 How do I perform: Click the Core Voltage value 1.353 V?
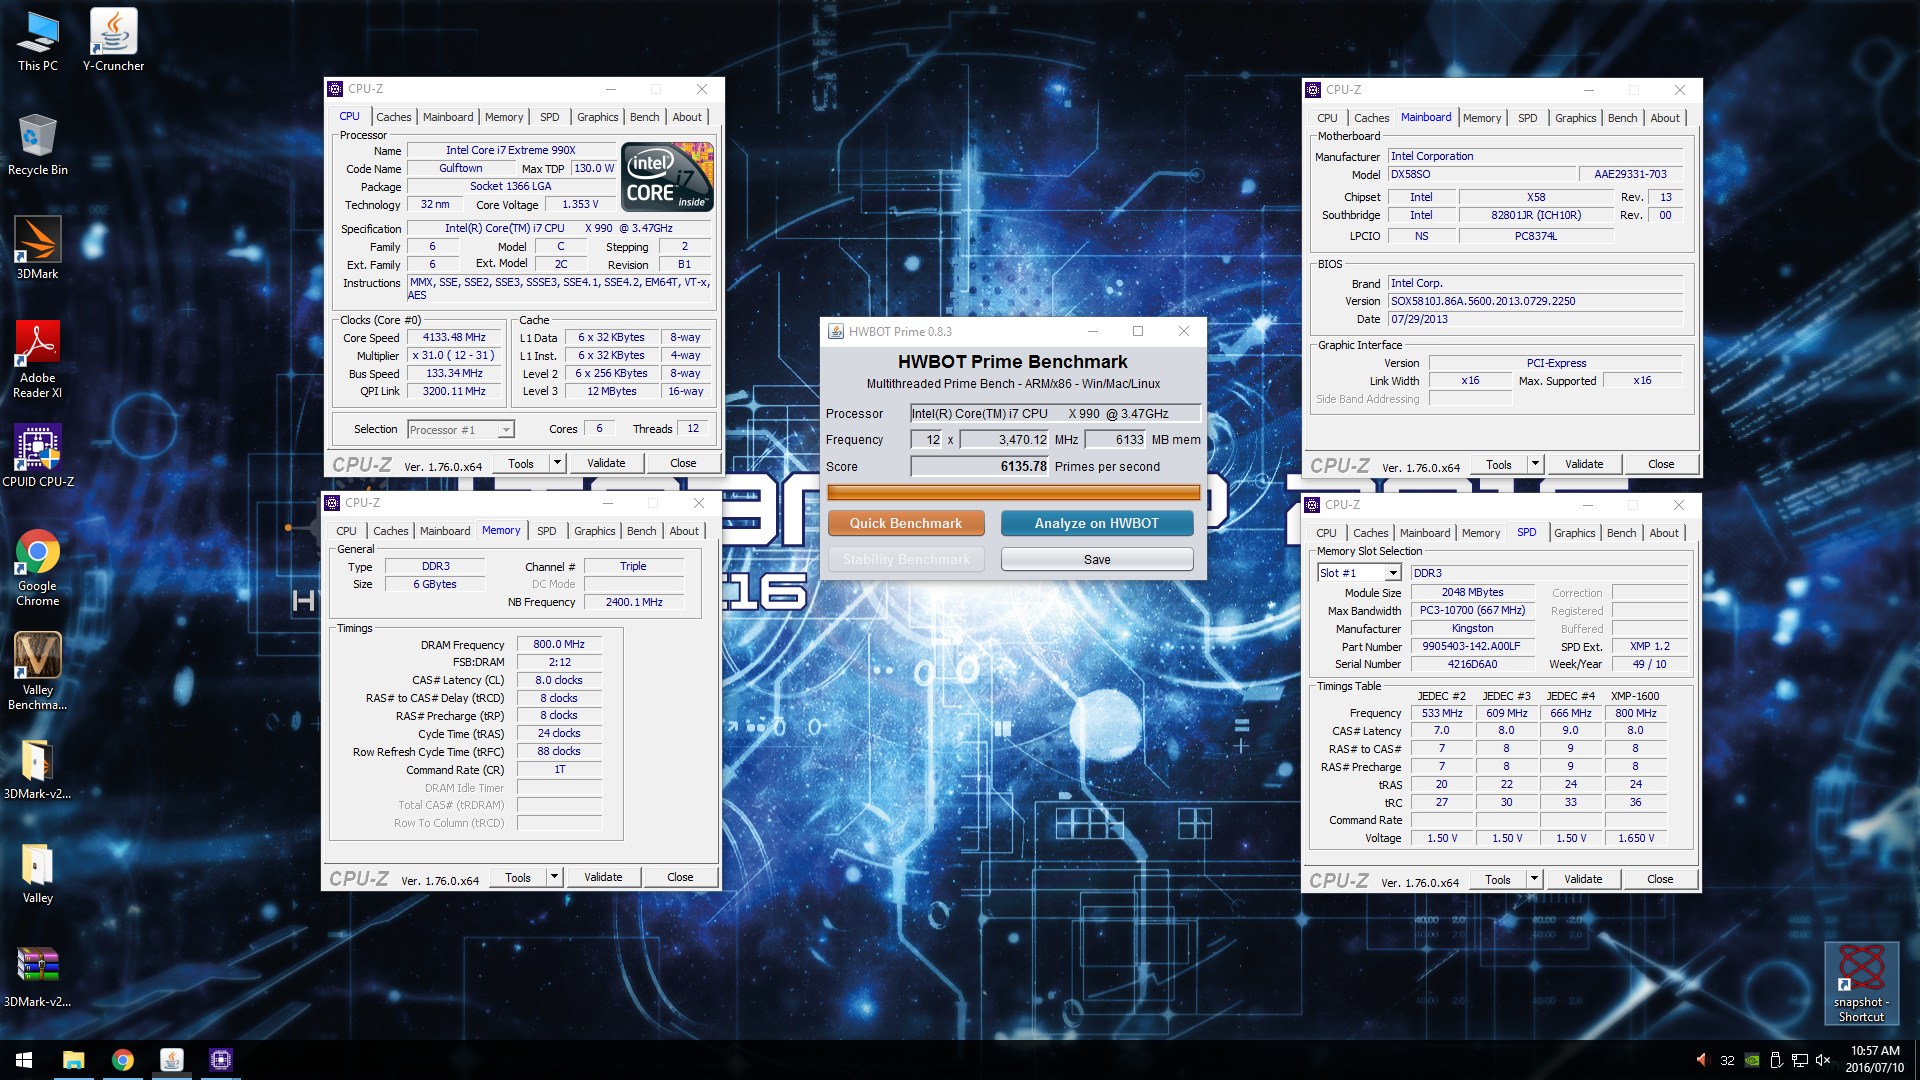580,204
